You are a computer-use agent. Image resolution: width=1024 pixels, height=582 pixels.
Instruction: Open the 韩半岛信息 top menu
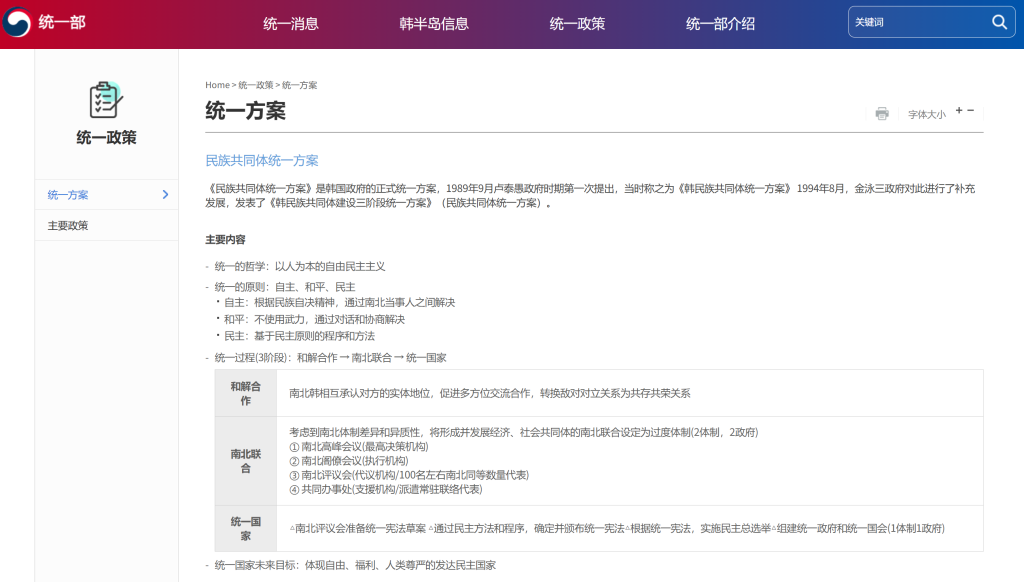[x=434, y=24]
